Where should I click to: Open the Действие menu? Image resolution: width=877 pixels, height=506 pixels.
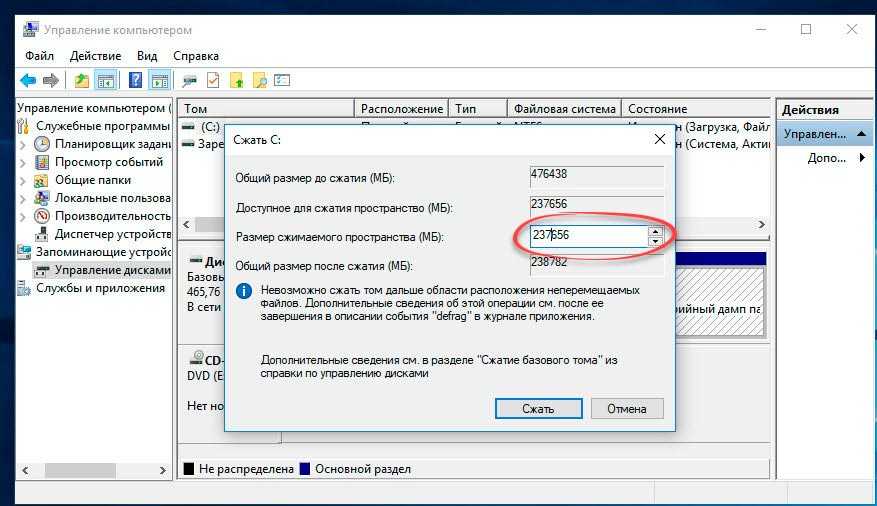coord(95,56)
